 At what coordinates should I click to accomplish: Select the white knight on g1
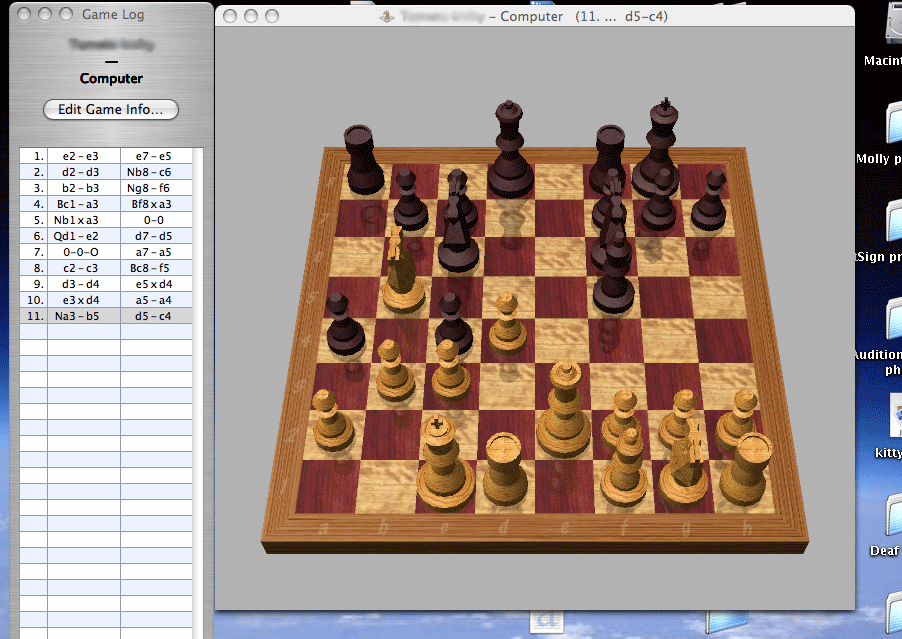[x=685, y=463]
